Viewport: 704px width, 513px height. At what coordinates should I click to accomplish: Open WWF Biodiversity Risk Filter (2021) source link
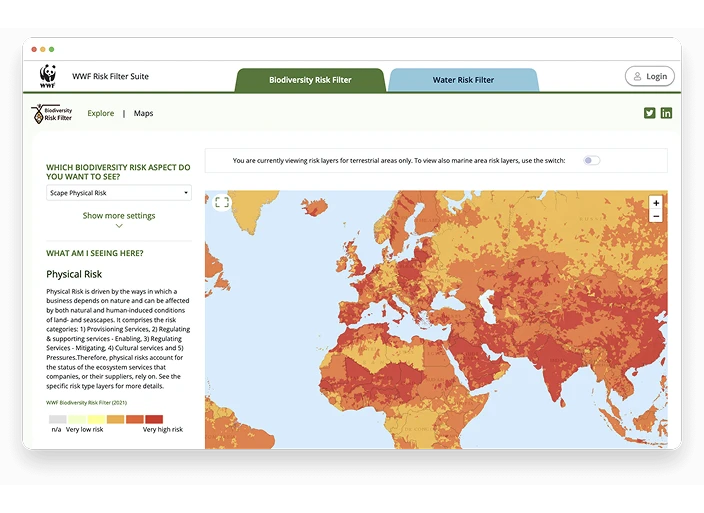87,403
